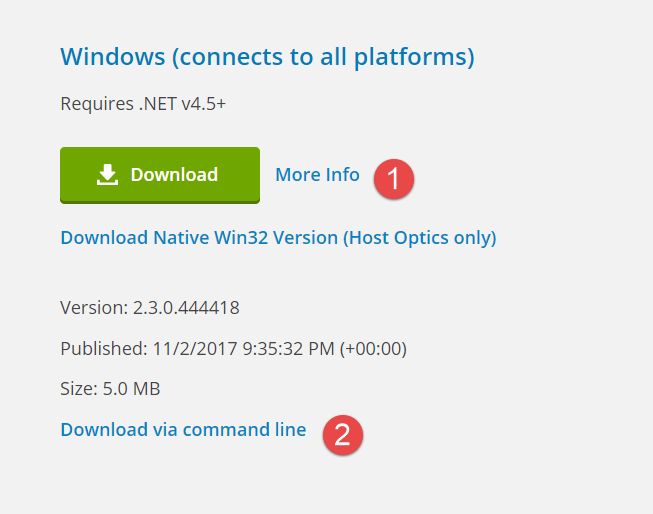This screenshot has height=514, width=653.
Task: Click the Size: 5.0 MB text
Action: coord(110,389)
